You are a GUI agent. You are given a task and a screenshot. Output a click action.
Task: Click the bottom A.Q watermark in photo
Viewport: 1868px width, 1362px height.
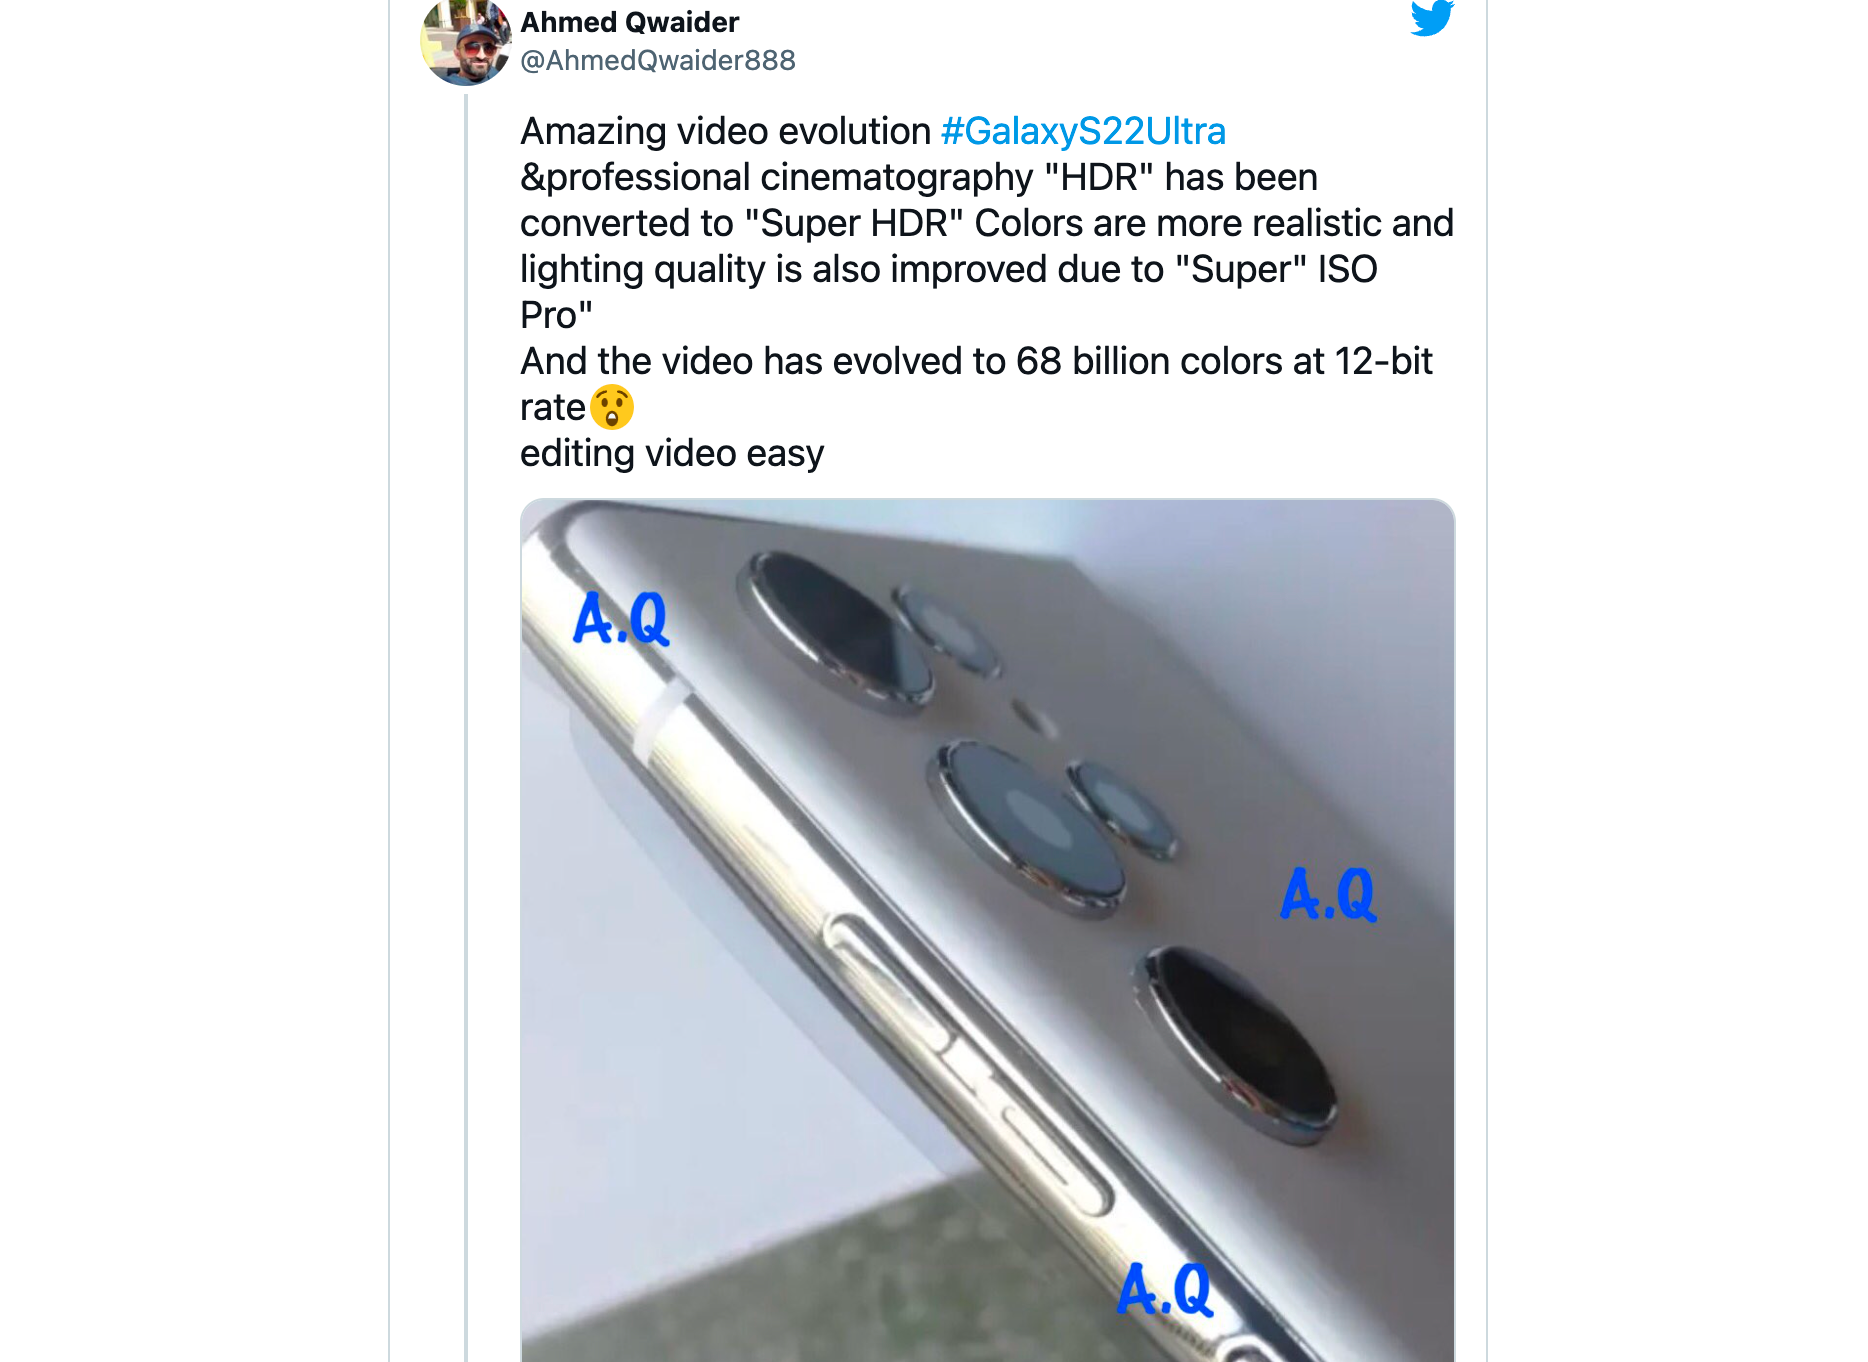1164,1289
